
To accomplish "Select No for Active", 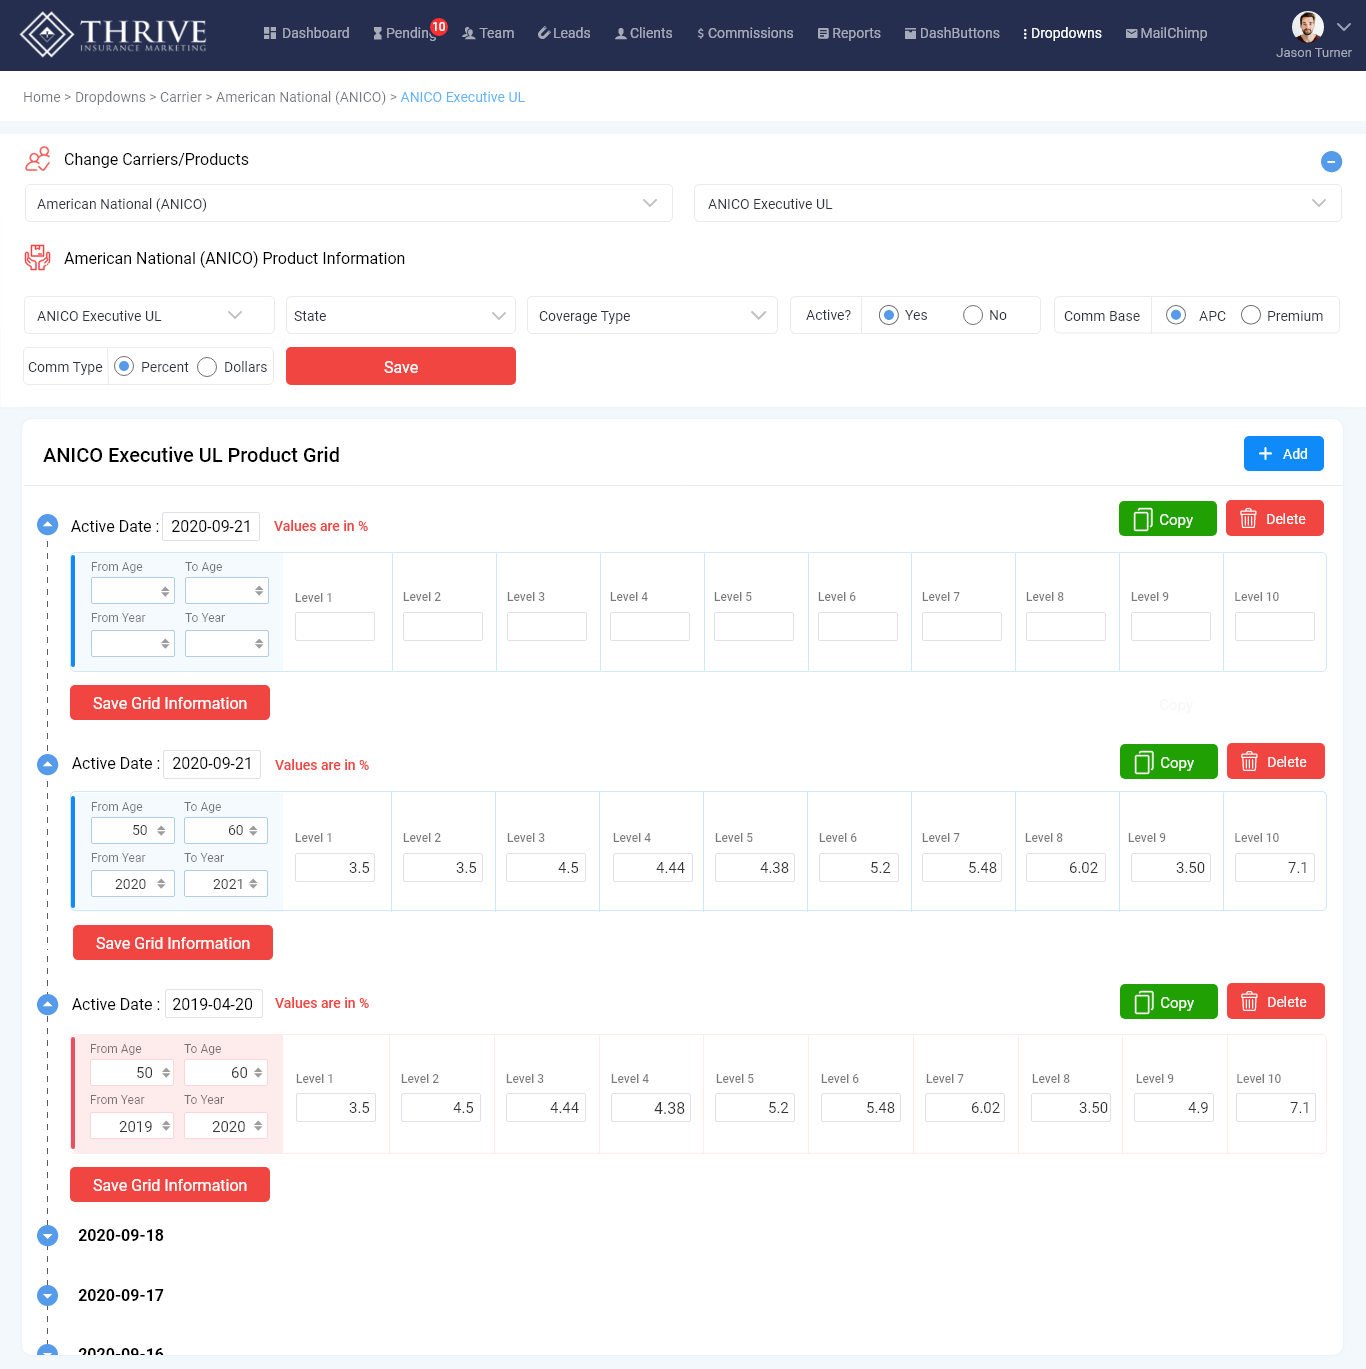I will click(973, 315).
